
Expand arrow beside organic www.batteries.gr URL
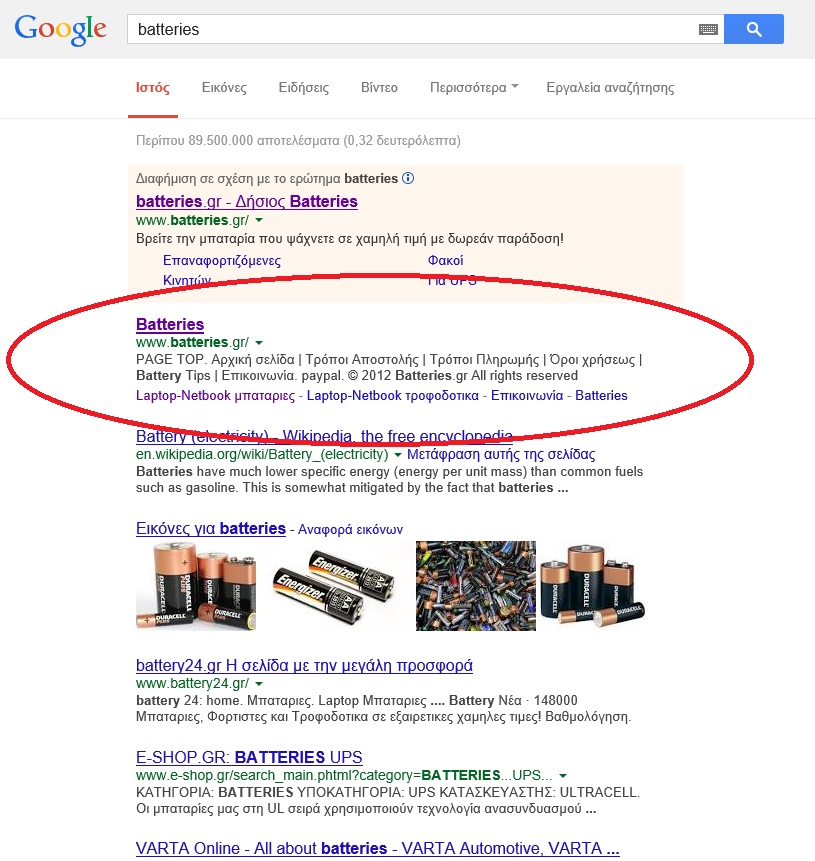(x=259, y=343)
